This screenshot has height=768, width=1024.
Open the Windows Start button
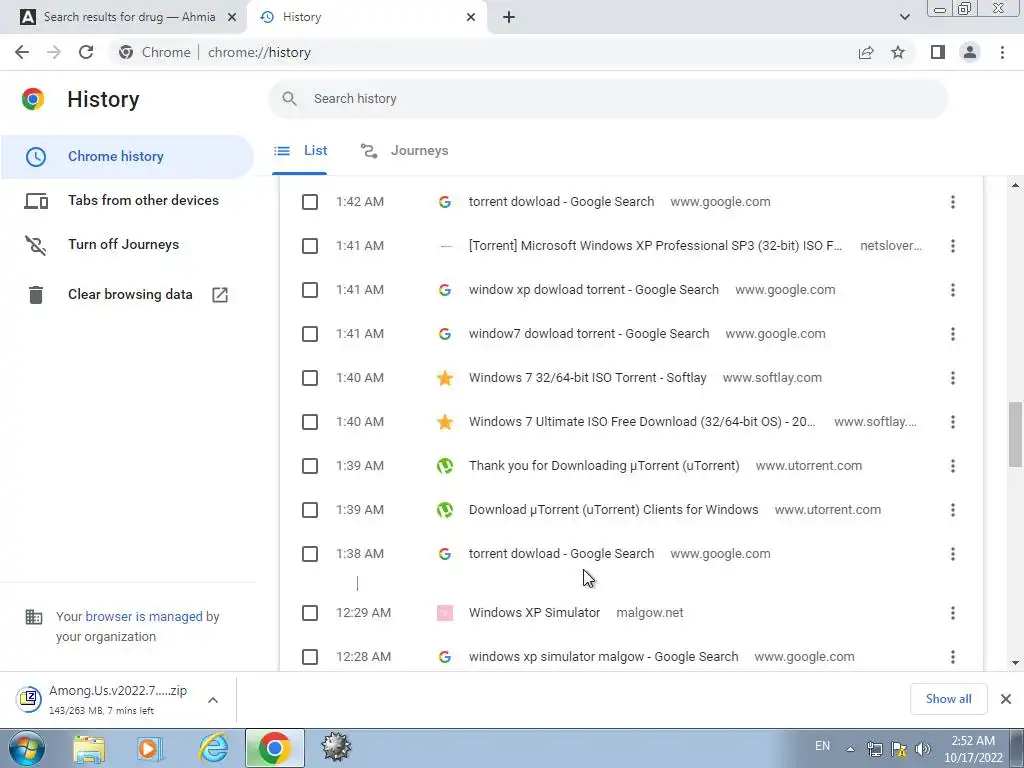pyautogui.click(x=27, y=748)
